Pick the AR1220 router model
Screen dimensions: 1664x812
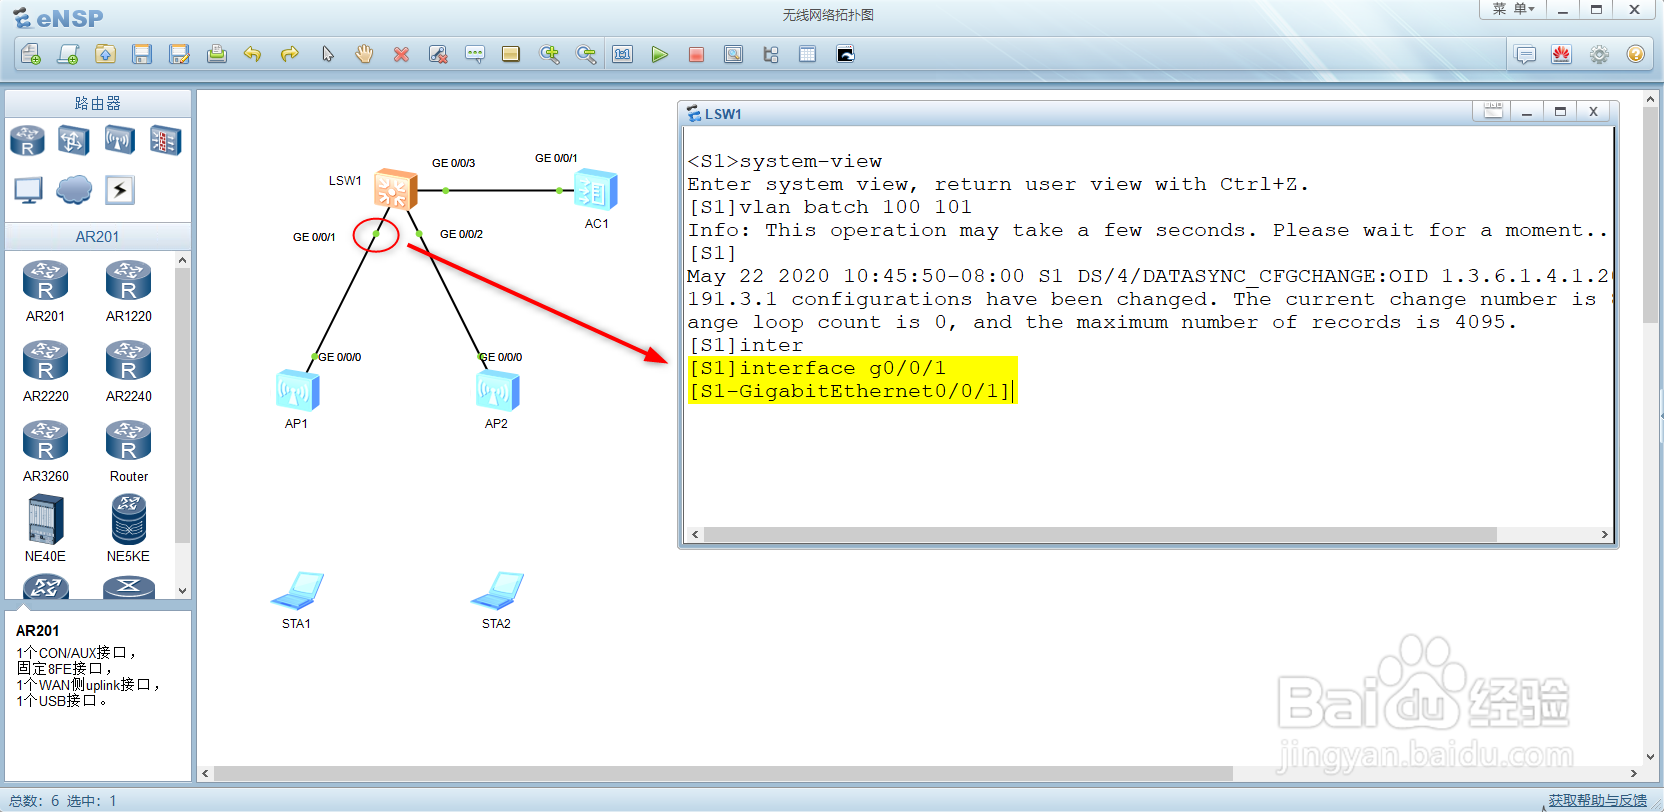[x=129, y=291]
